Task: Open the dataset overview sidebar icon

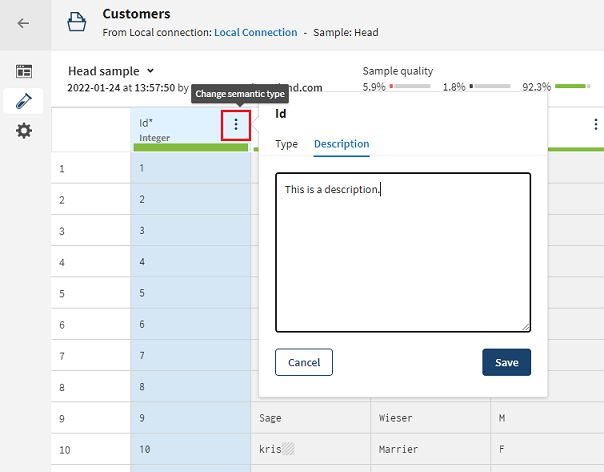Action: click(x=23, y=72)
